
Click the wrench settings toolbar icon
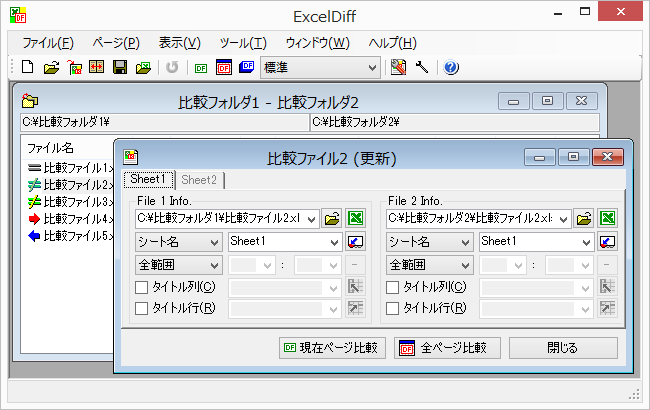pyautogui.click(x=422, y=67)
